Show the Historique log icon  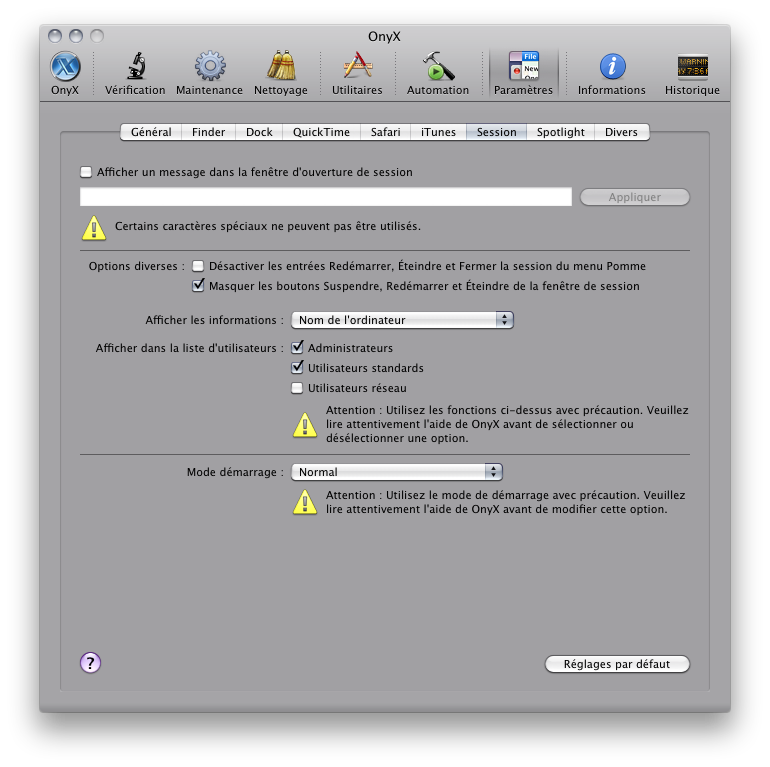coord(692,67)
